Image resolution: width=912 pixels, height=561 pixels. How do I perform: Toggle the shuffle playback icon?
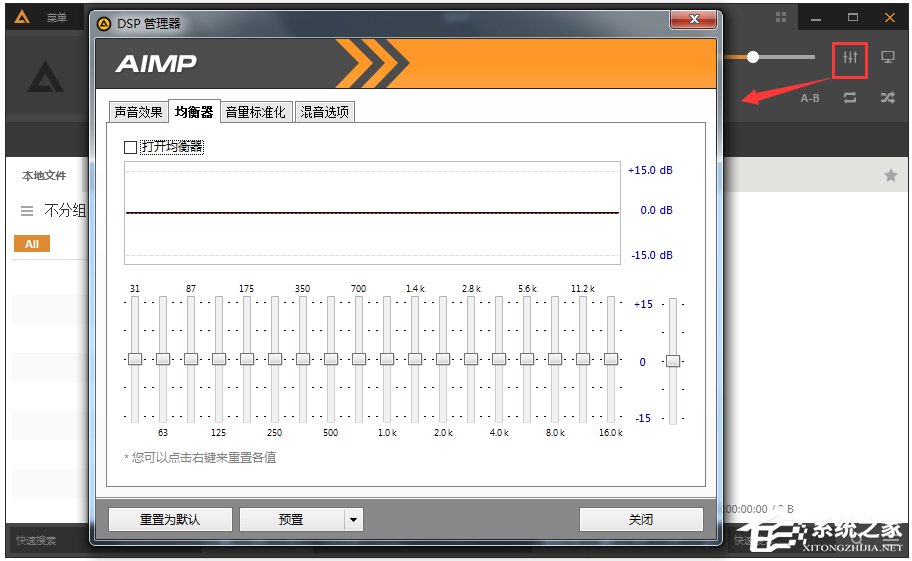click(x=887, y=98)
